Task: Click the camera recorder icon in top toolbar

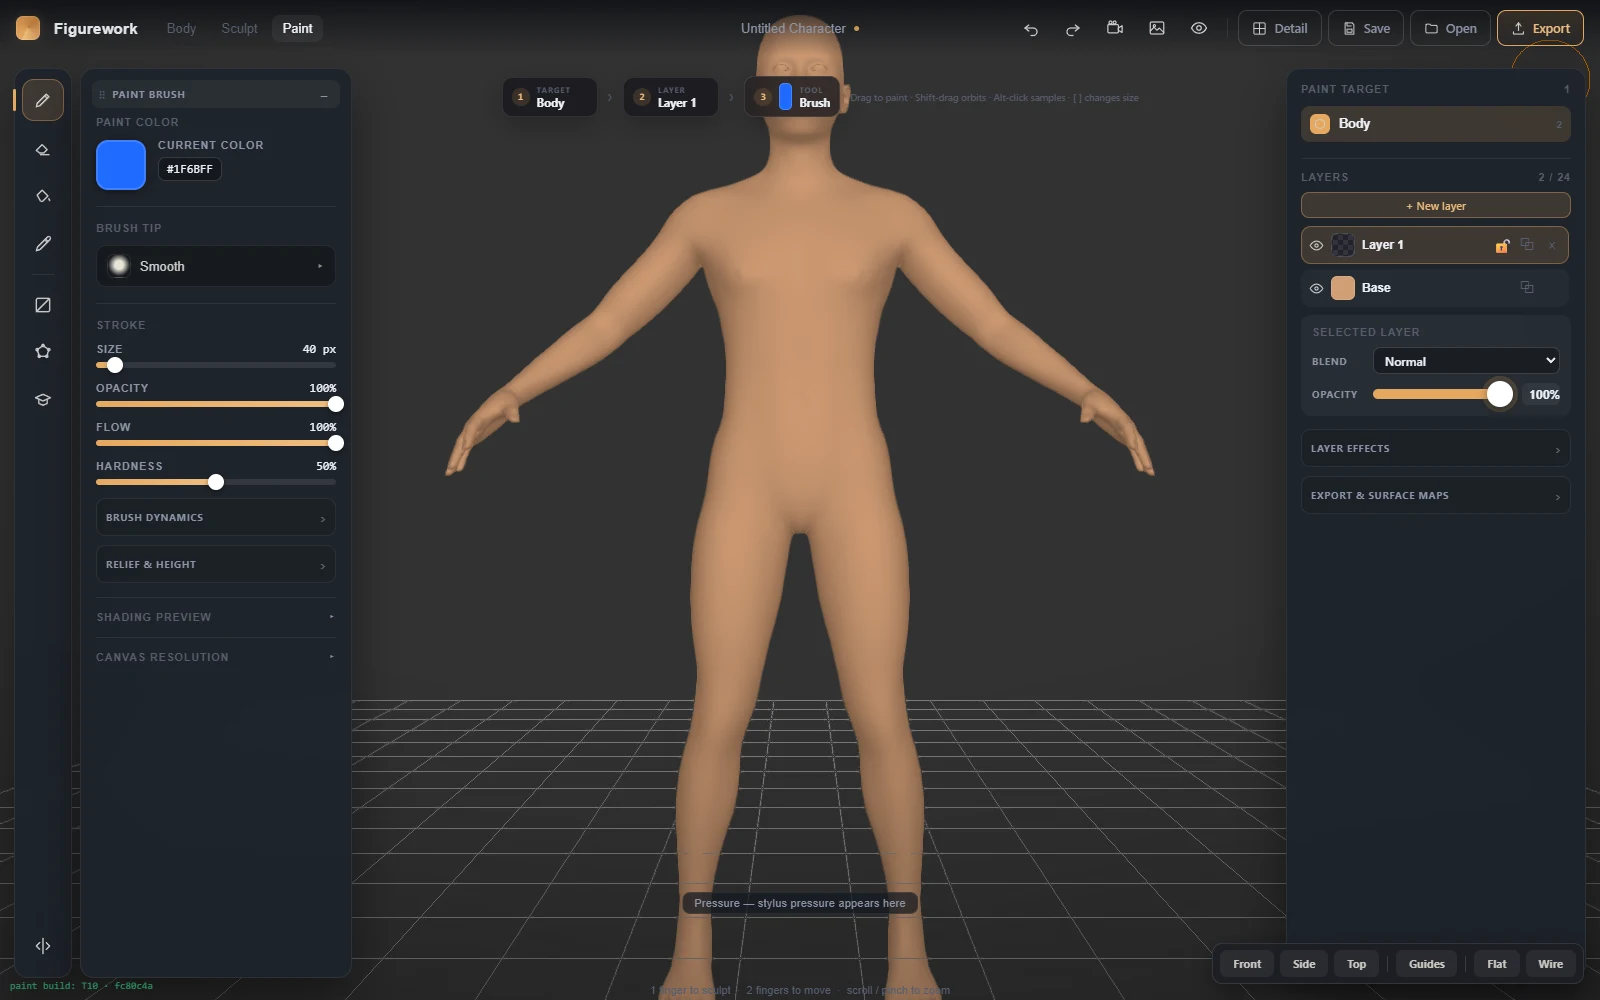Action: (1115, 28)
